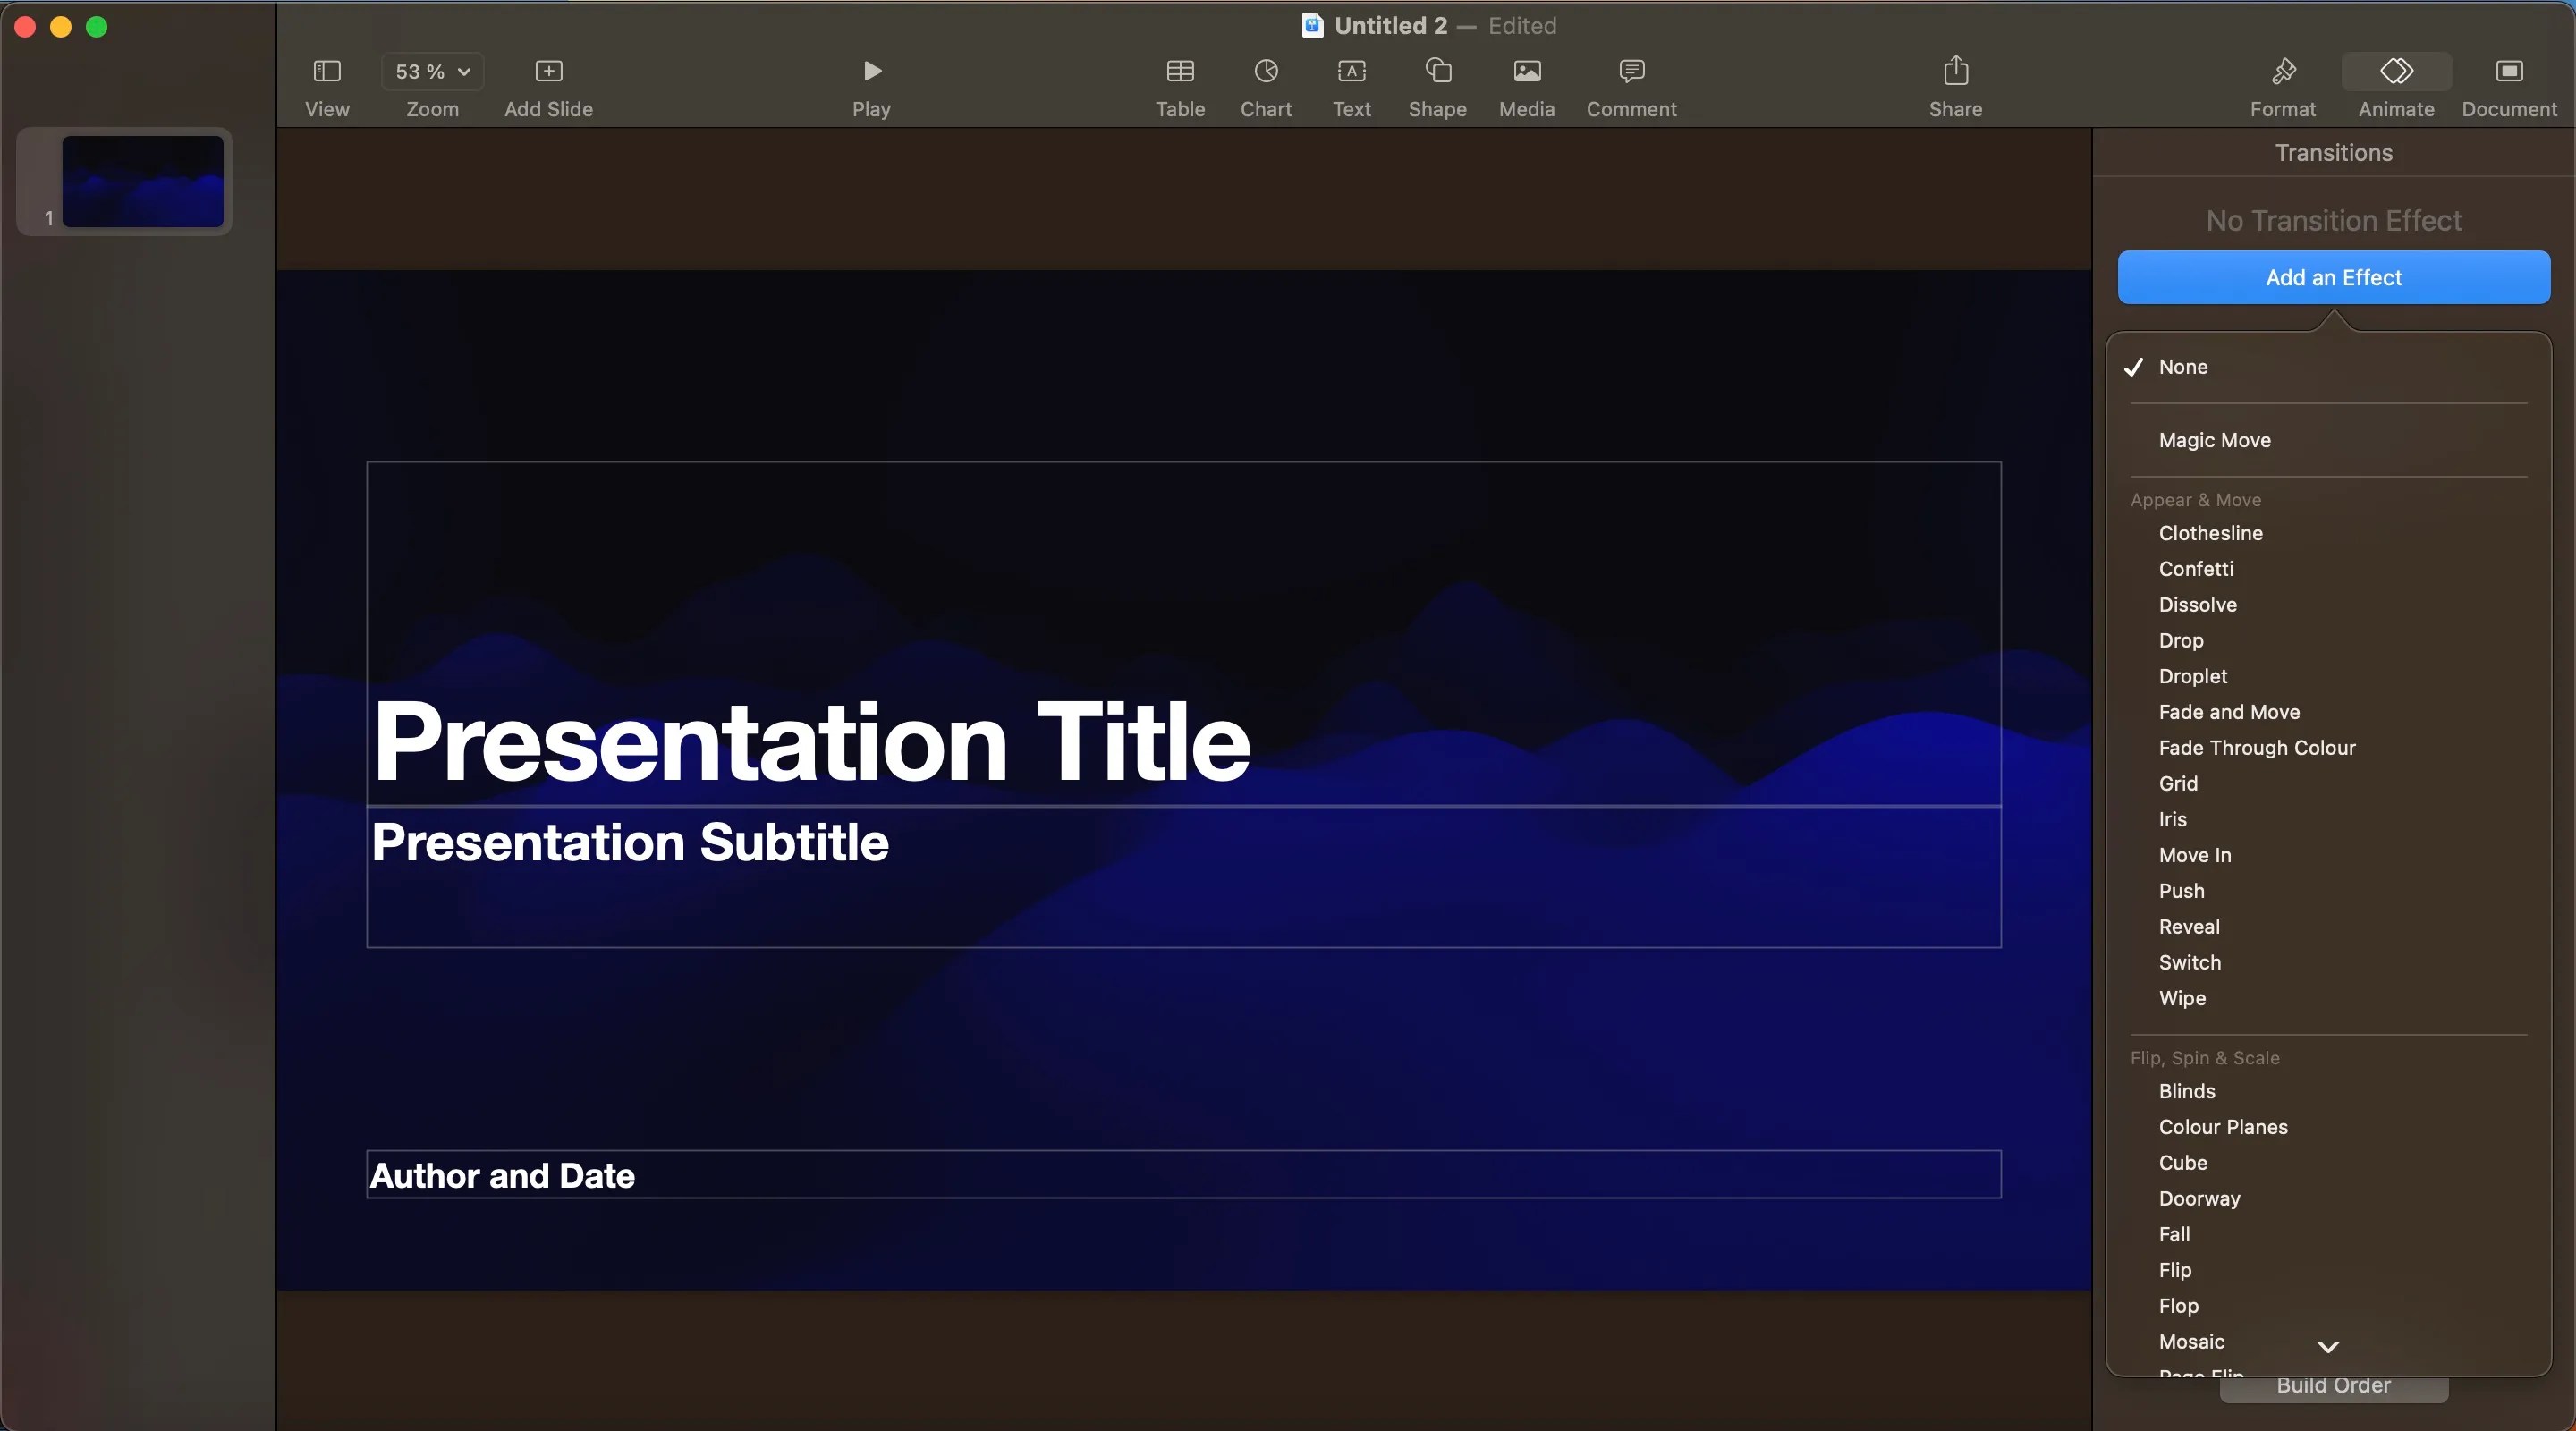Select the checked None transition
Image resolution: width=2576 pixels, height=1431 pixels.
click(2182, 367)
